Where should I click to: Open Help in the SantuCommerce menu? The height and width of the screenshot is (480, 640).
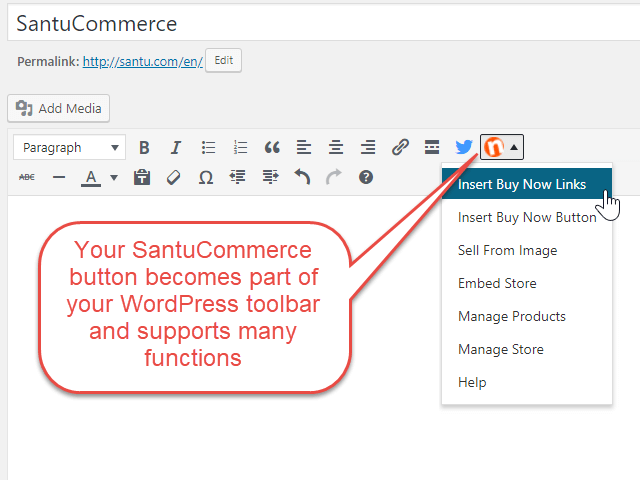527,382
